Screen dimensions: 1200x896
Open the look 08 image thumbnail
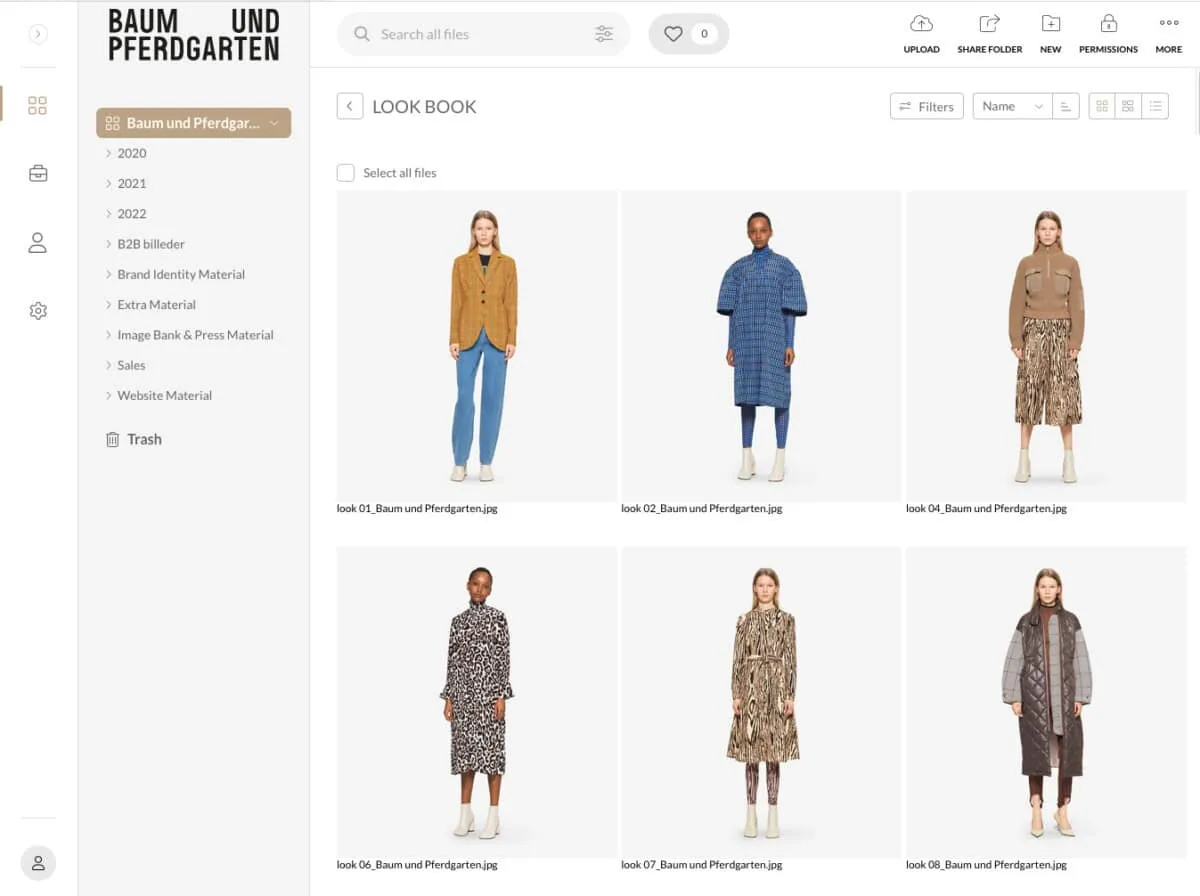coord(1046,702)
